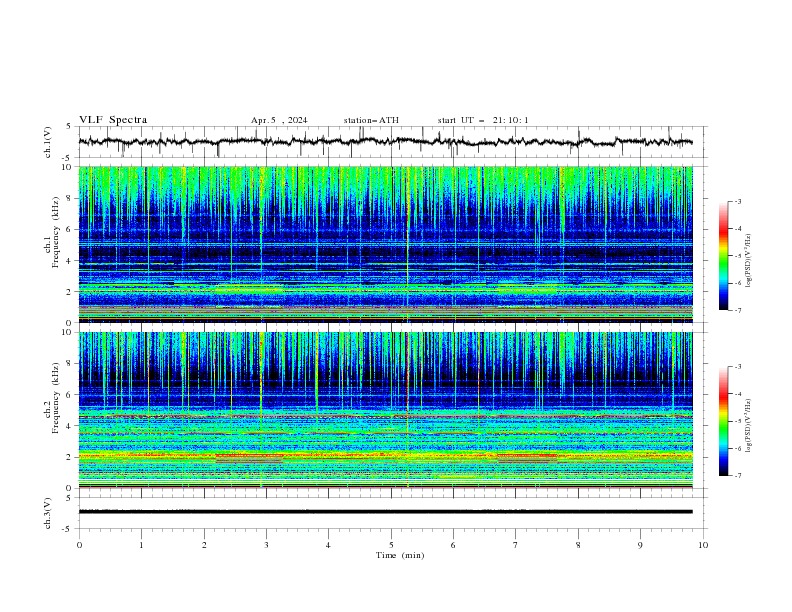Screen dimensions: 792x612
Task: Click the 'ch.1(V)' axis label
Action: tap(48, 142)
